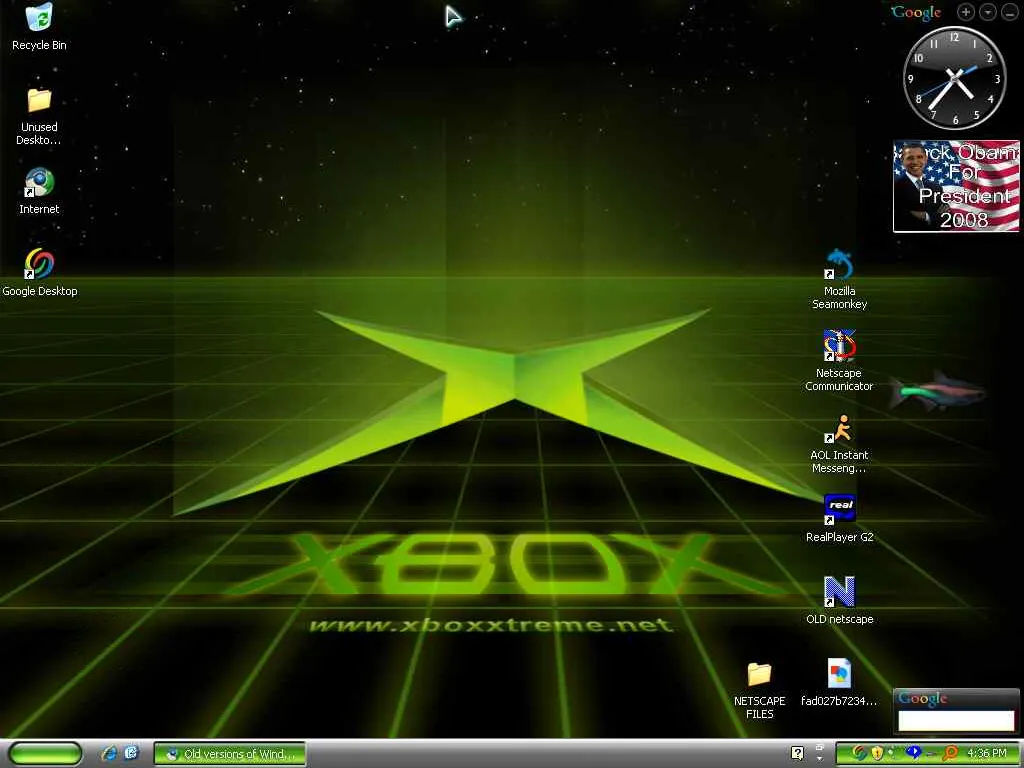Screen dimensions: 1024x768
Task: Click the Google sidebar add gadgets plus button
Action: 966,12
